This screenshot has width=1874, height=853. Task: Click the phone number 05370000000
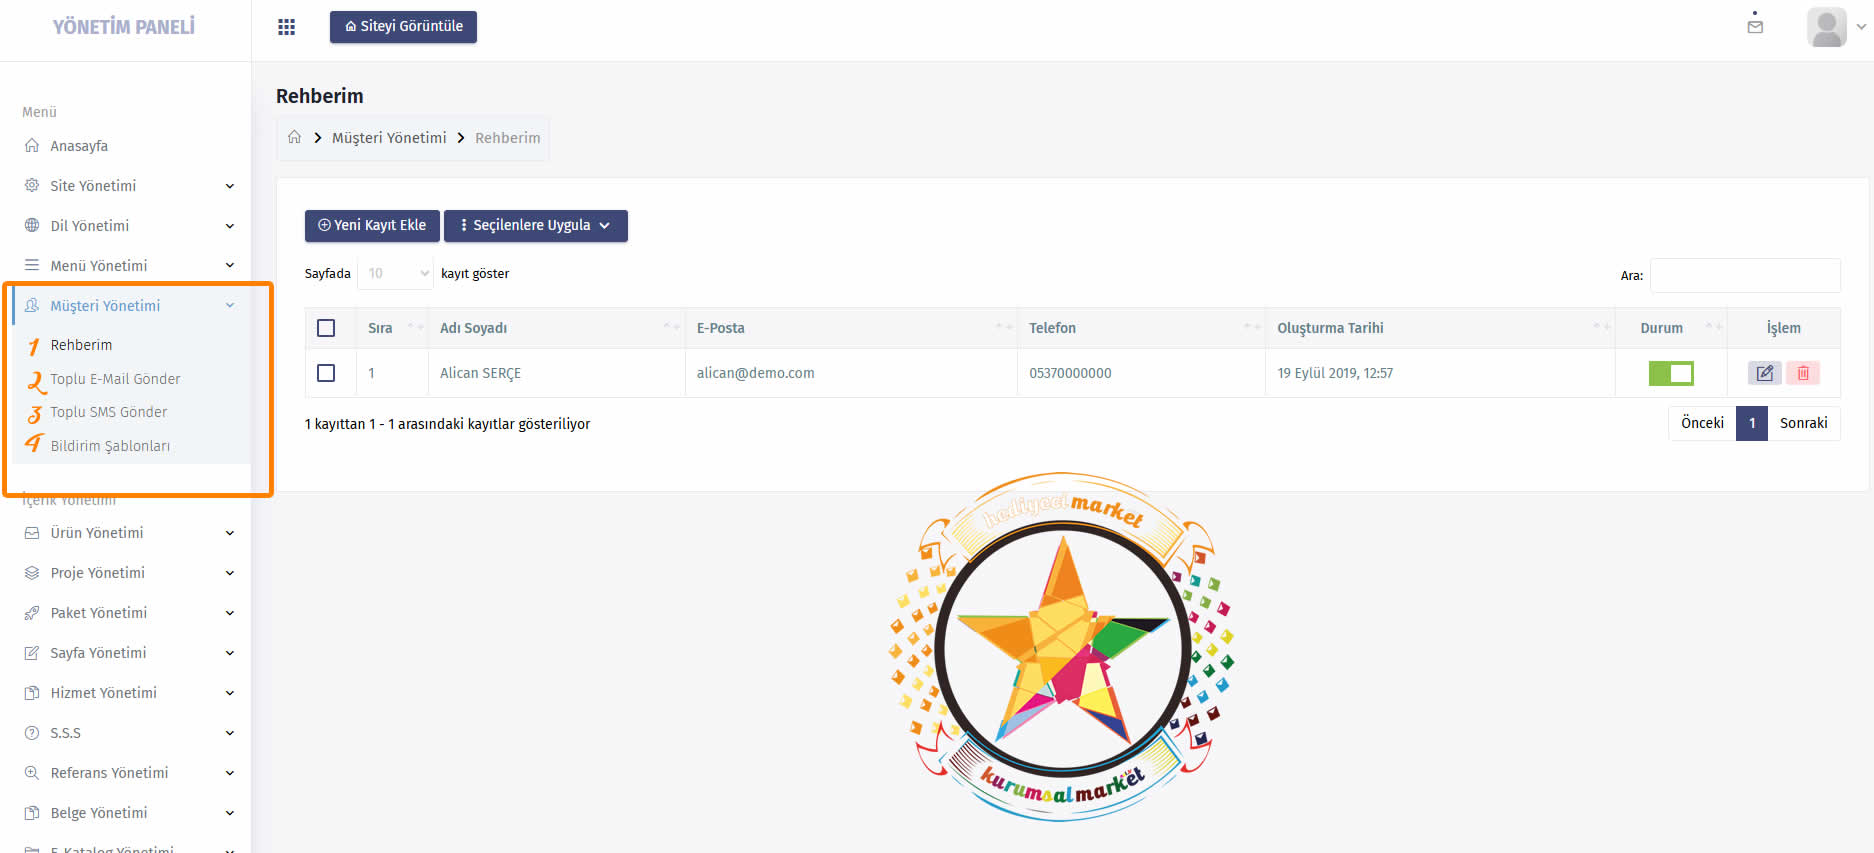click(1070, 373)
